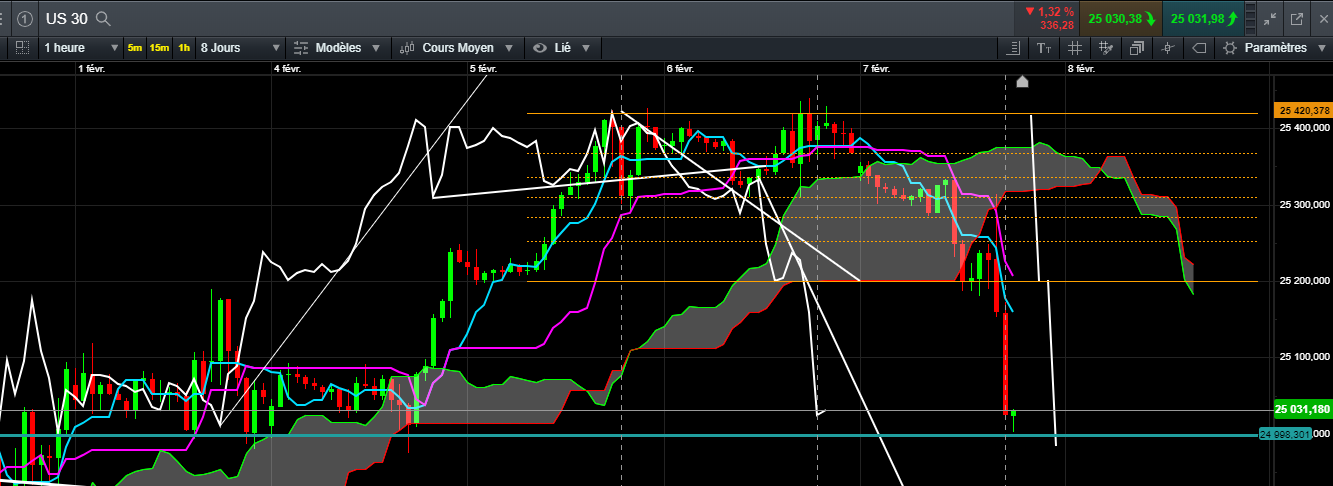Viewport: 1333px width, 486px height.
Task: Open the Modèles templates menu
Action: 337,48
